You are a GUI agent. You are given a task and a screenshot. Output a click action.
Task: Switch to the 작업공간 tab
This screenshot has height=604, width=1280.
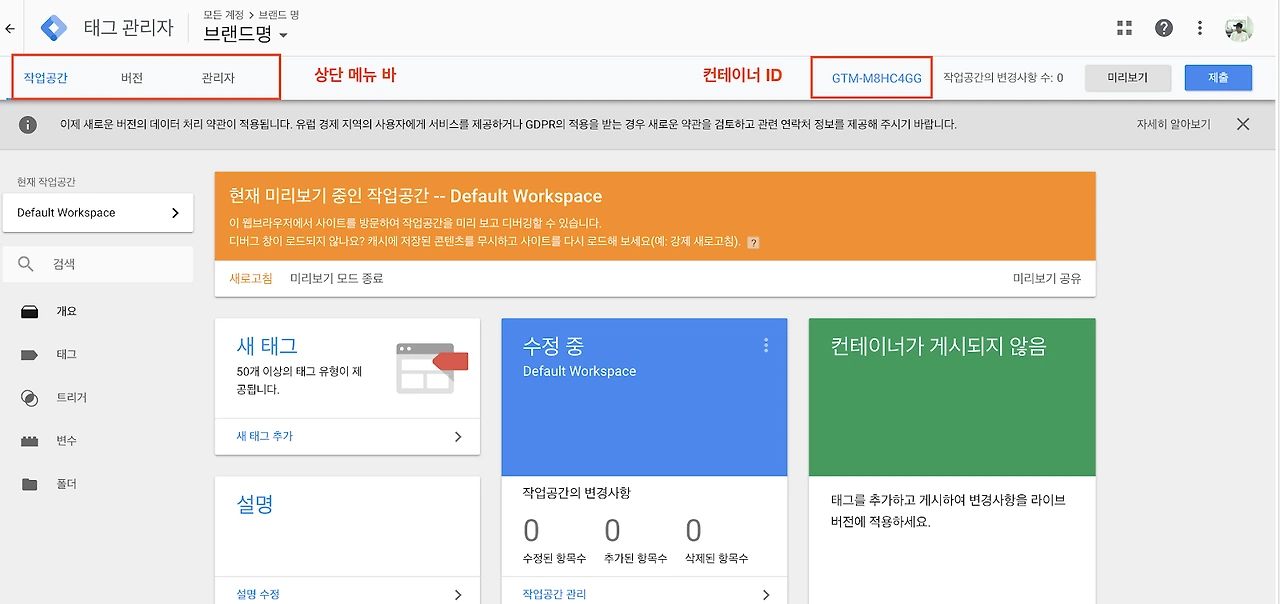tap(46, 78)
